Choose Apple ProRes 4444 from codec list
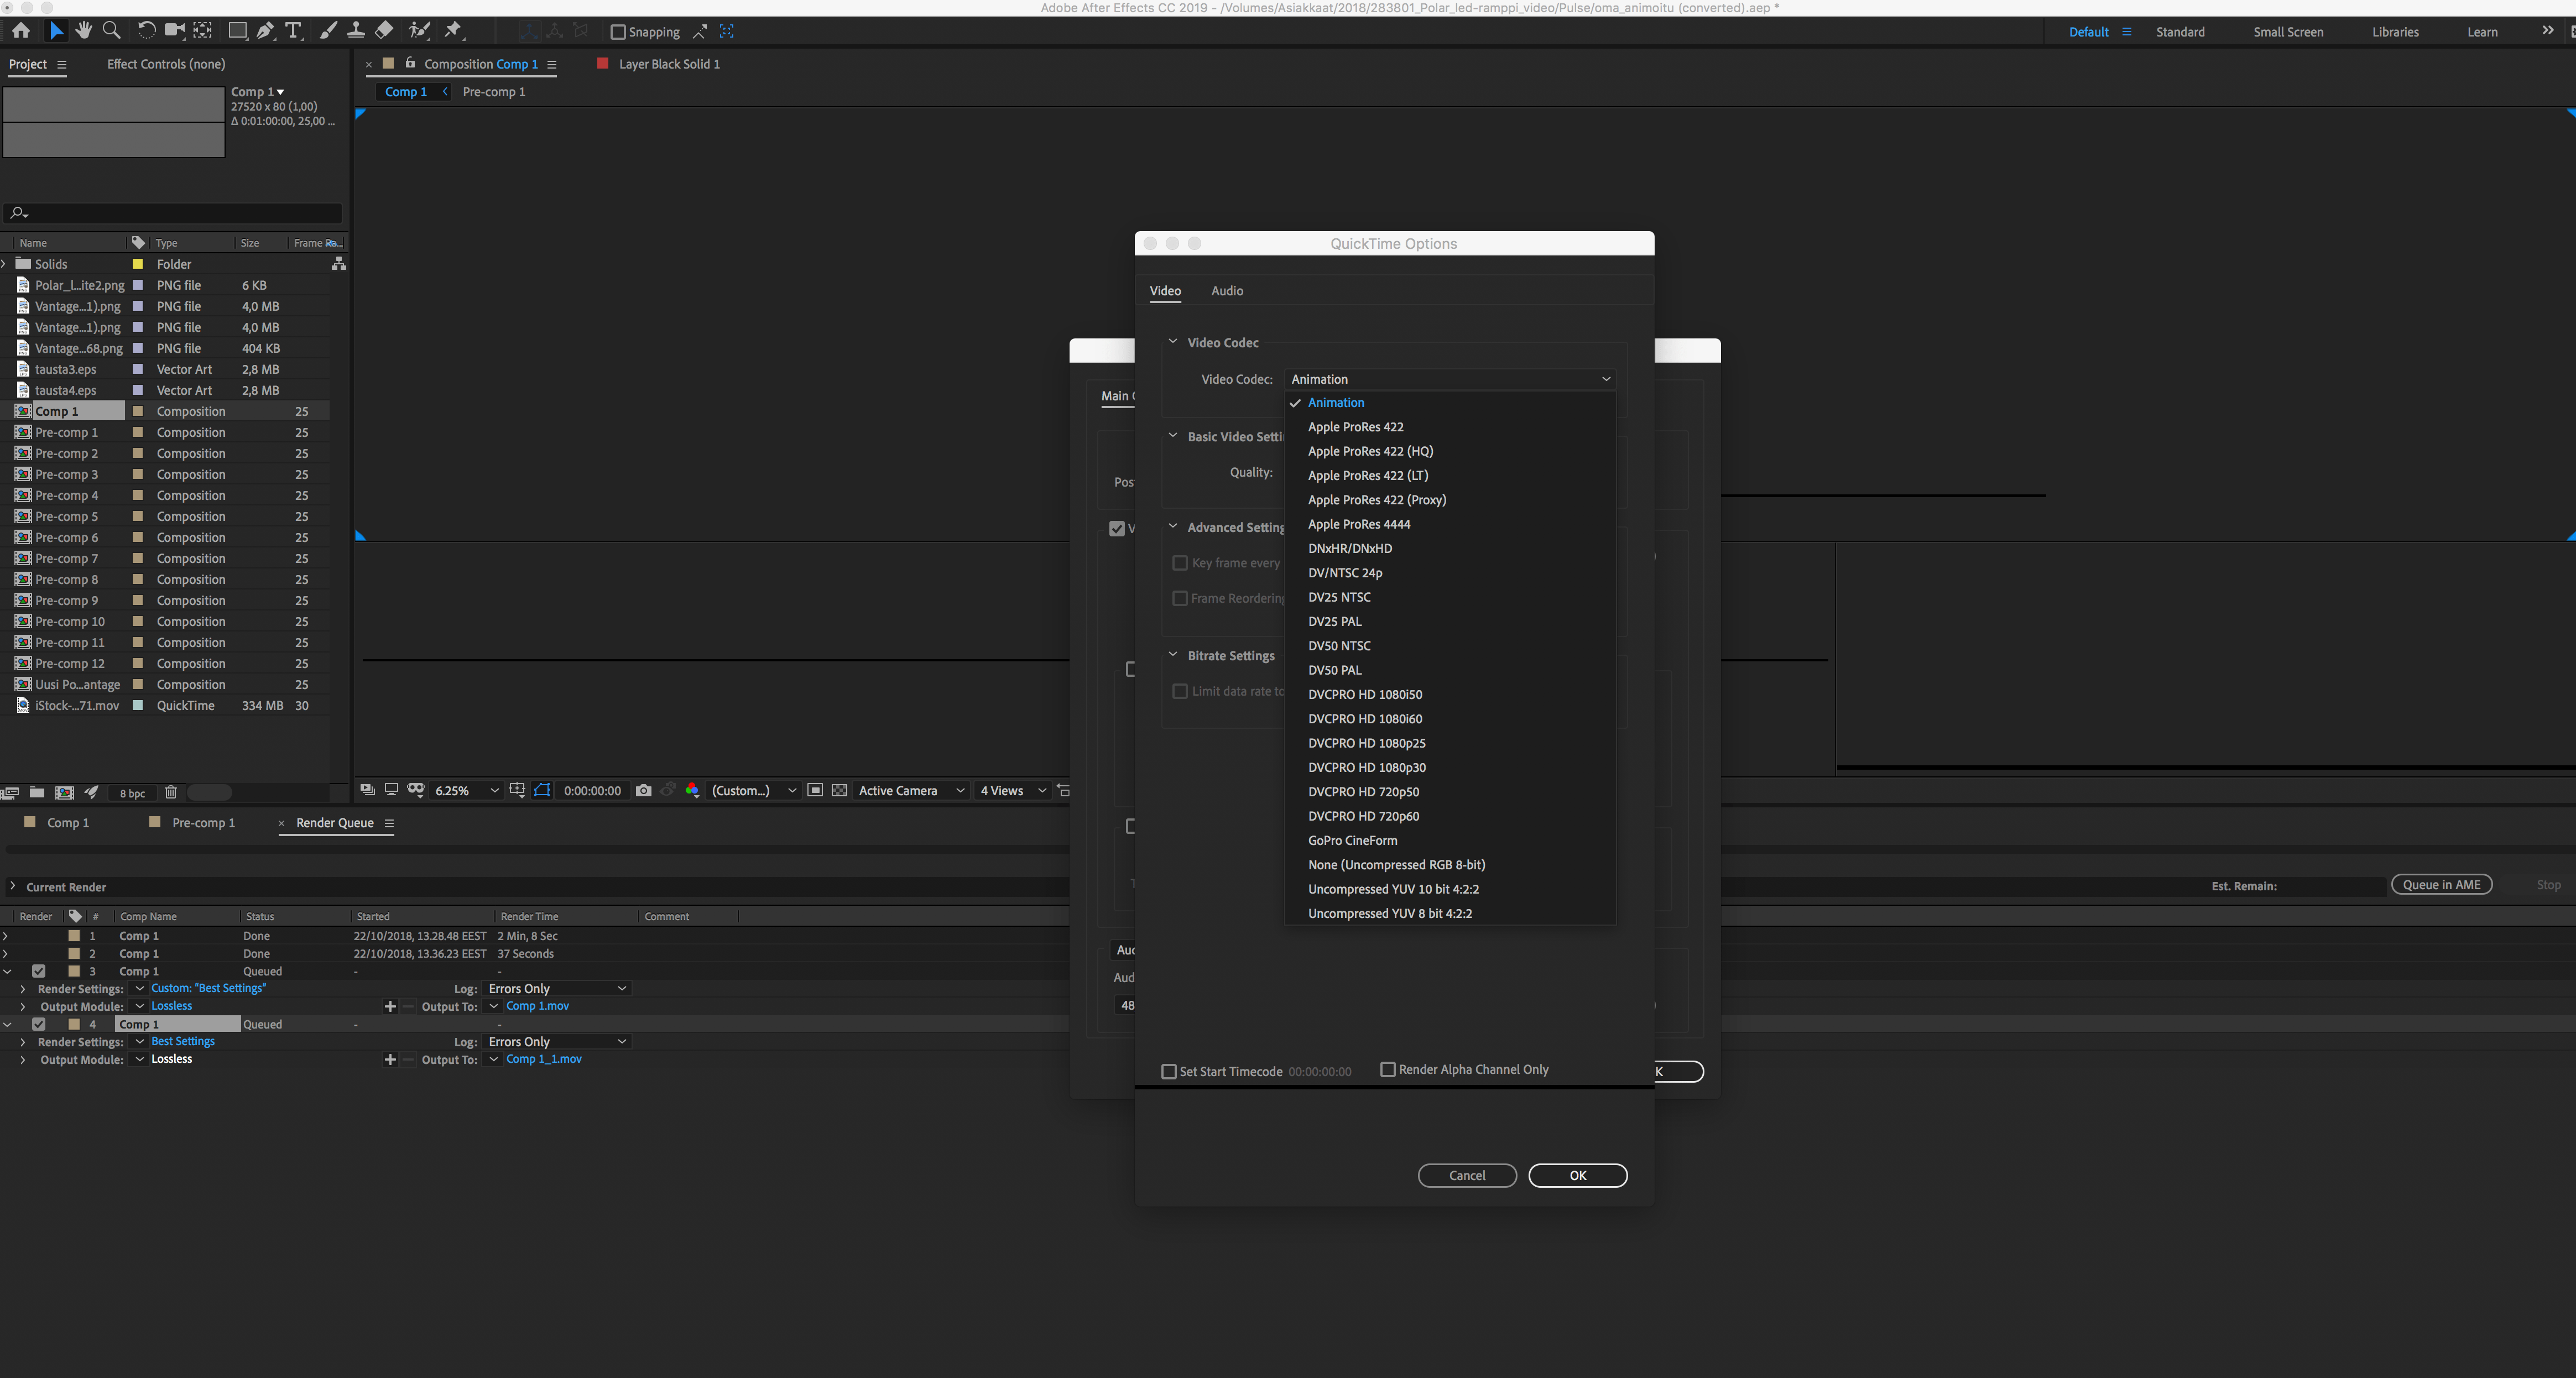The image size is (2576, 1378). [1359, 524]
